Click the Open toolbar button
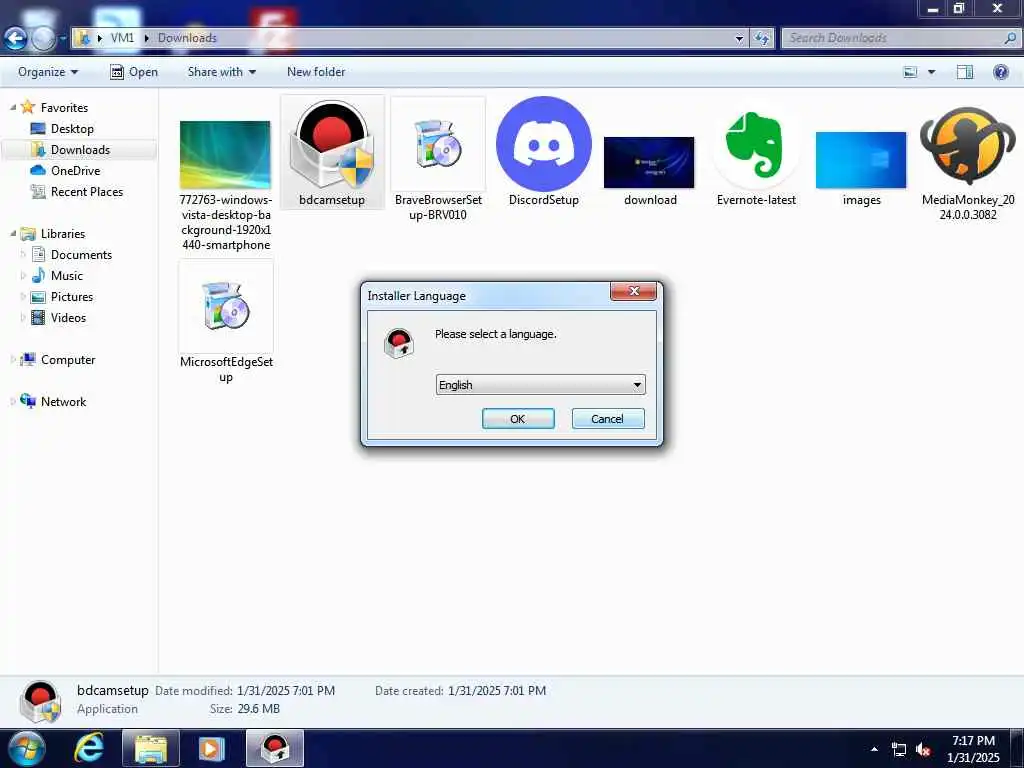This screenshot has width=1024, height=768. [134, 72]
